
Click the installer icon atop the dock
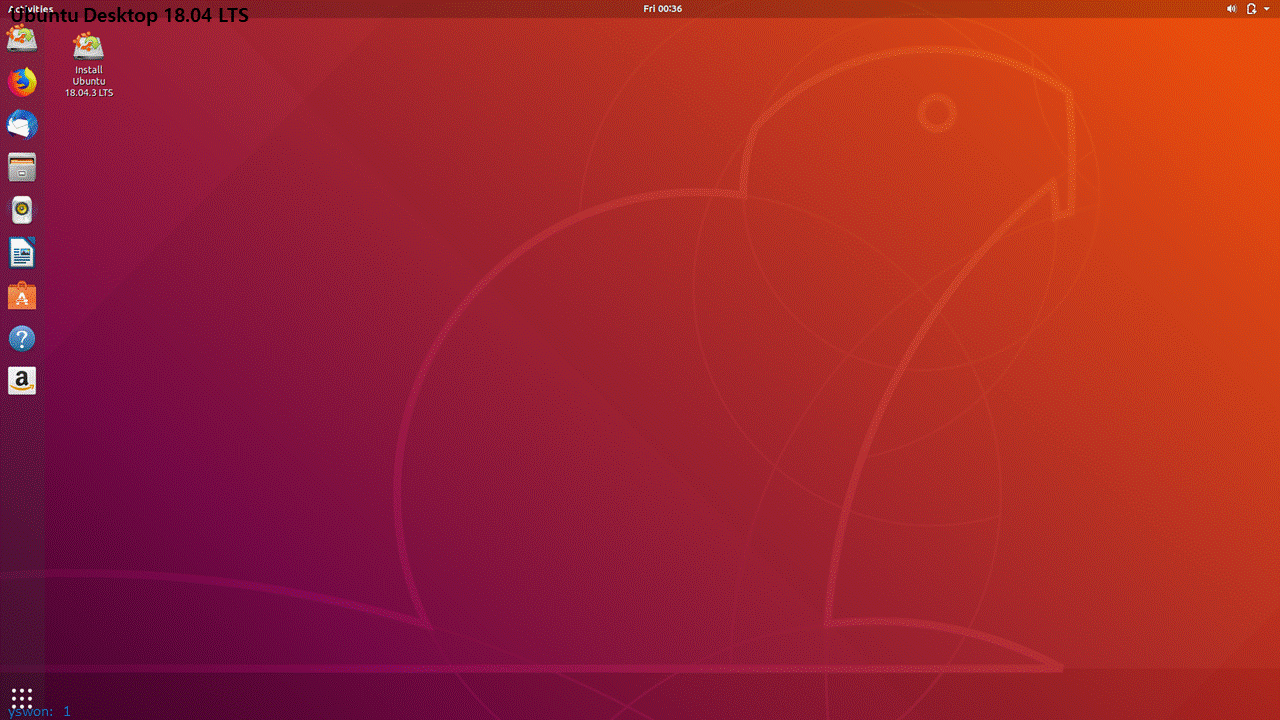(22, 39)
